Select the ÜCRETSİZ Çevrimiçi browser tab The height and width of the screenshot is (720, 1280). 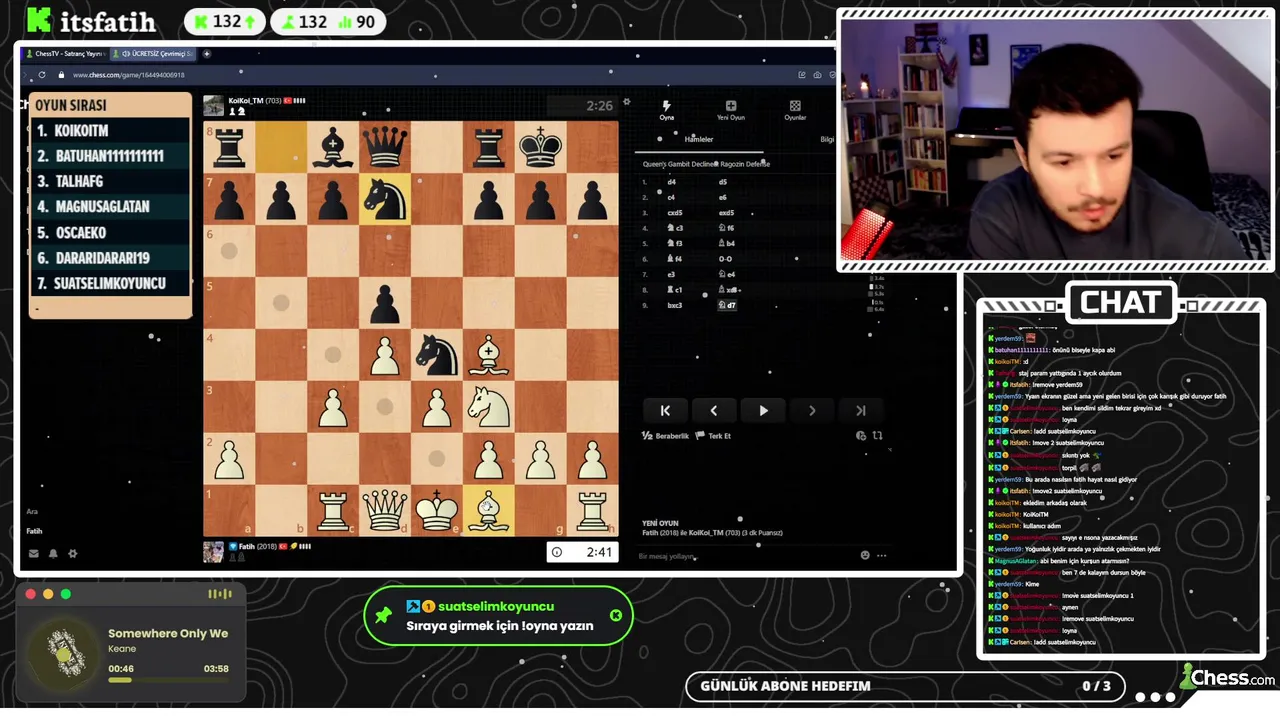[x=153, y=54]
